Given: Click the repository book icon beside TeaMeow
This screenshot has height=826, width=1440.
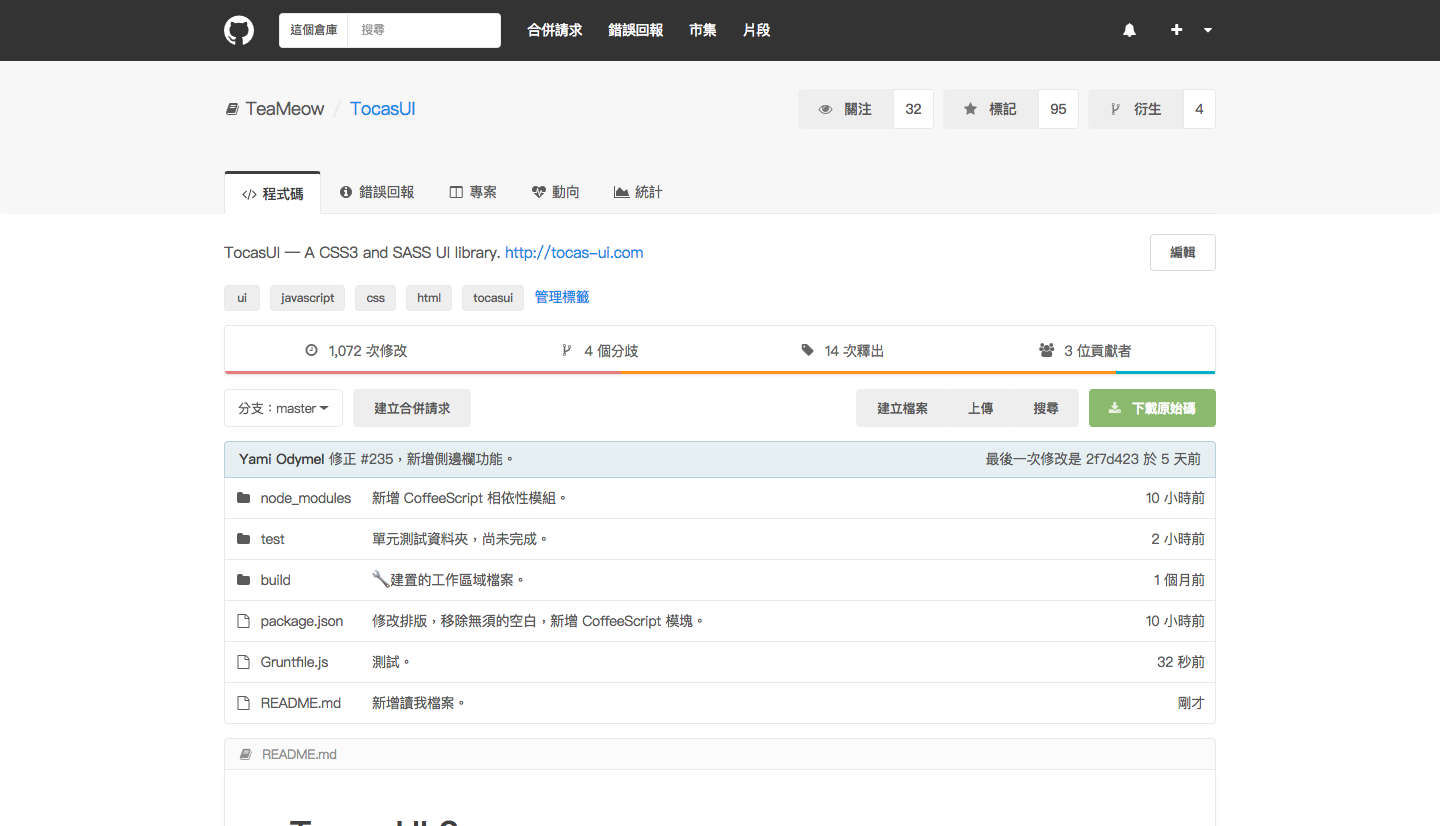Looking at the screenshot, I should click(231, 109).
